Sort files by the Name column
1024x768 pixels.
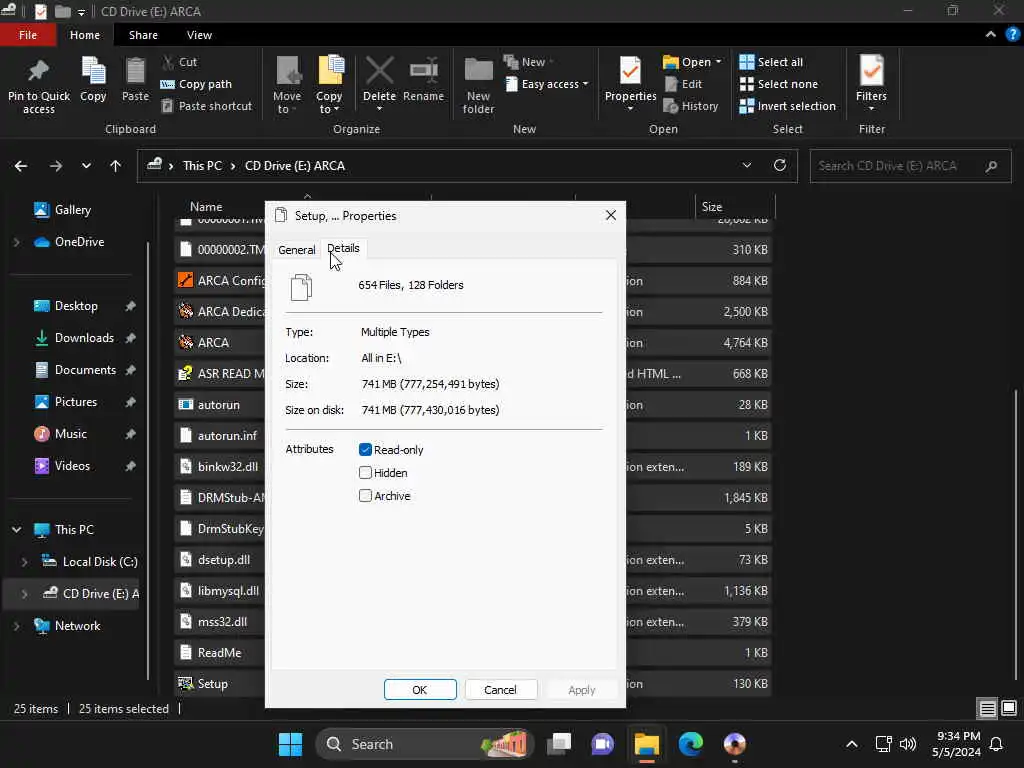coord(206,206)
